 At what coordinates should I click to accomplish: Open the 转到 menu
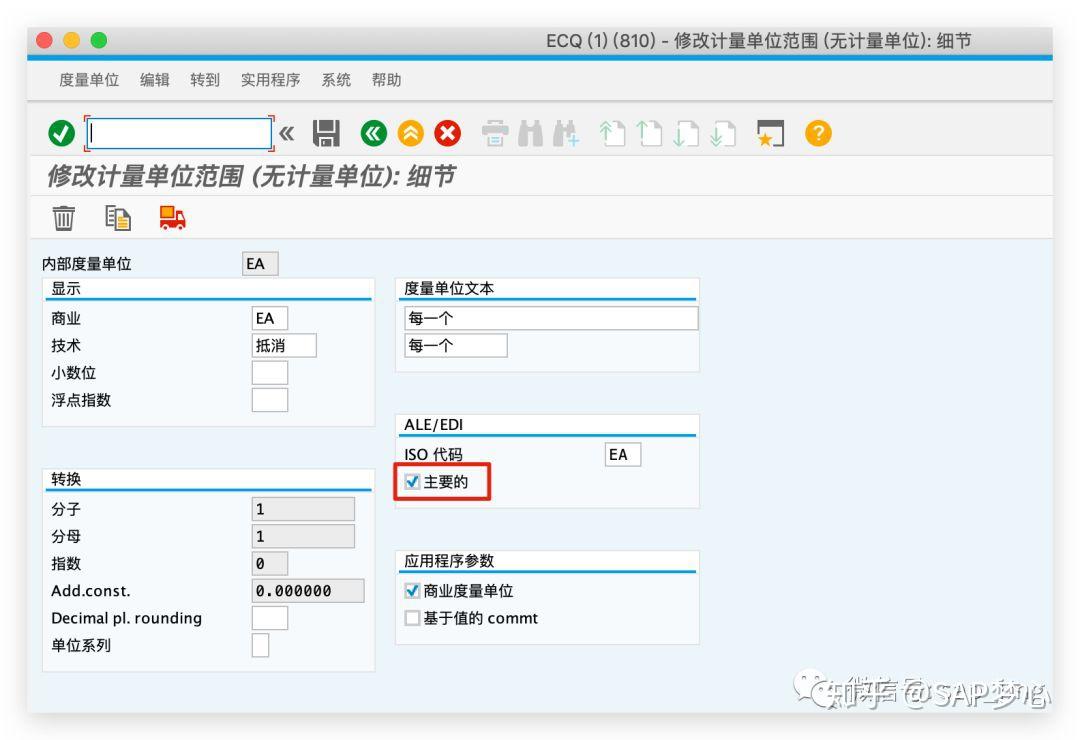tap(205, 80)
